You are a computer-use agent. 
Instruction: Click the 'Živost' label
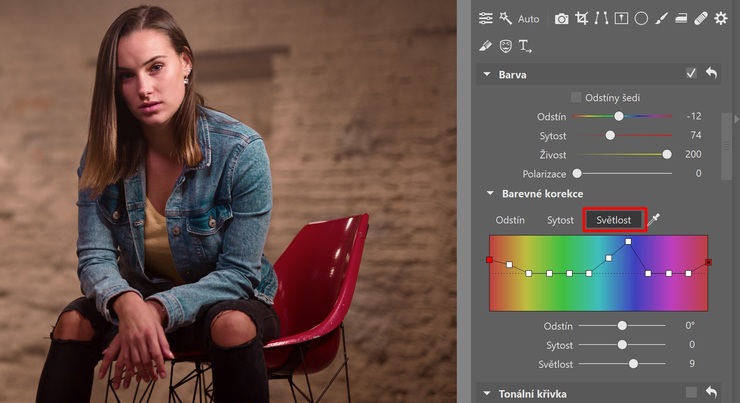tap(553, 155)
